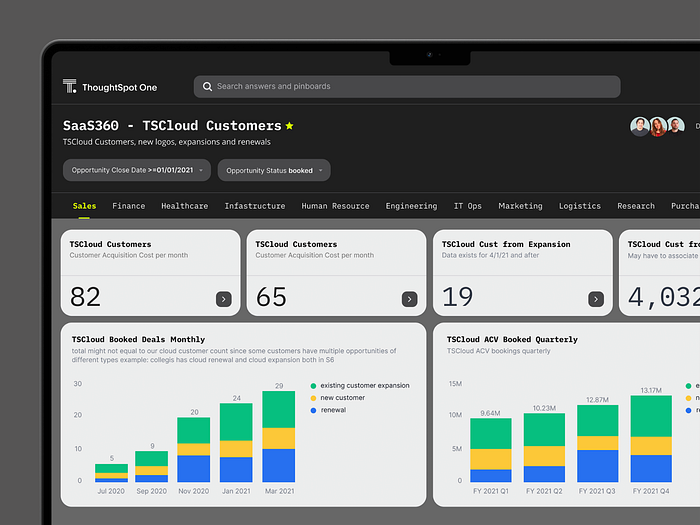Click the FY 2021 Q2 bar
700x525 pixels.
(x=544, y=447)
